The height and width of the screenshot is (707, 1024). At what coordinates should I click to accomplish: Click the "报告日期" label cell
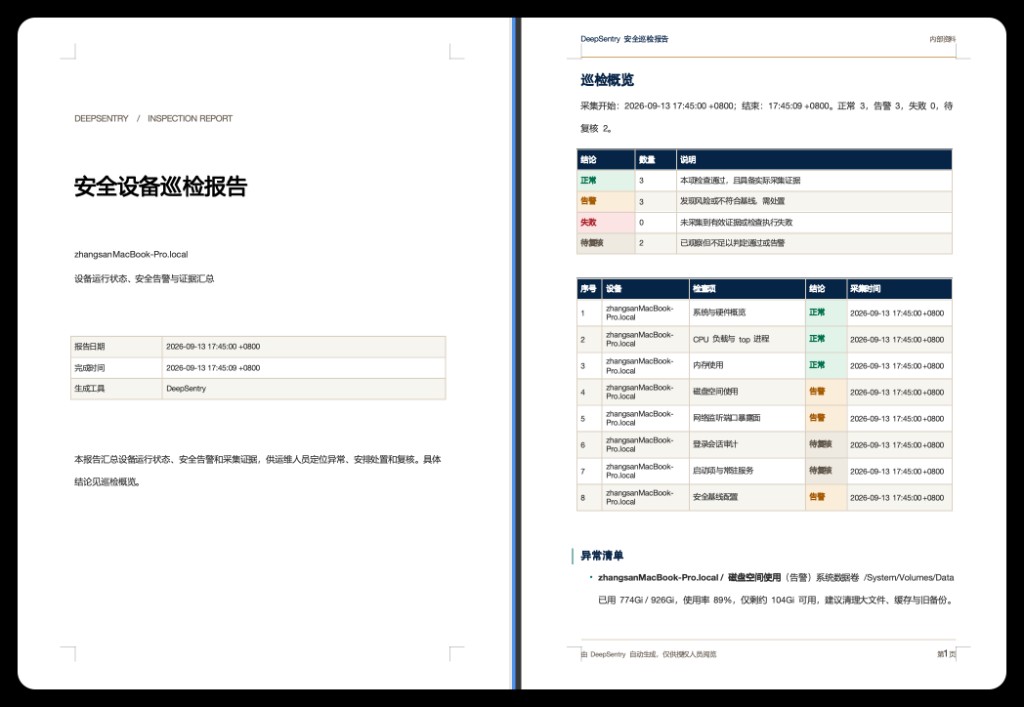116,347
